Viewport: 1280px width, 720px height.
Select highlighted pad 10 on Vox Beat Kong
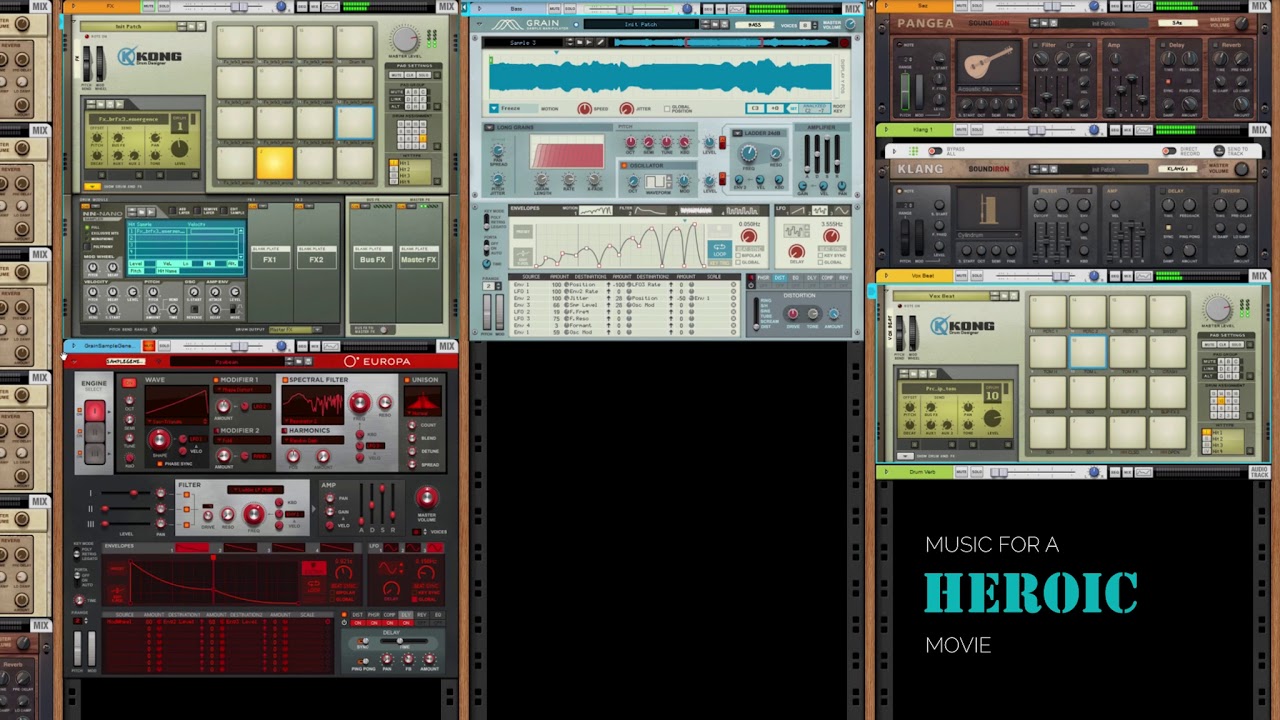pos(1088,352)
